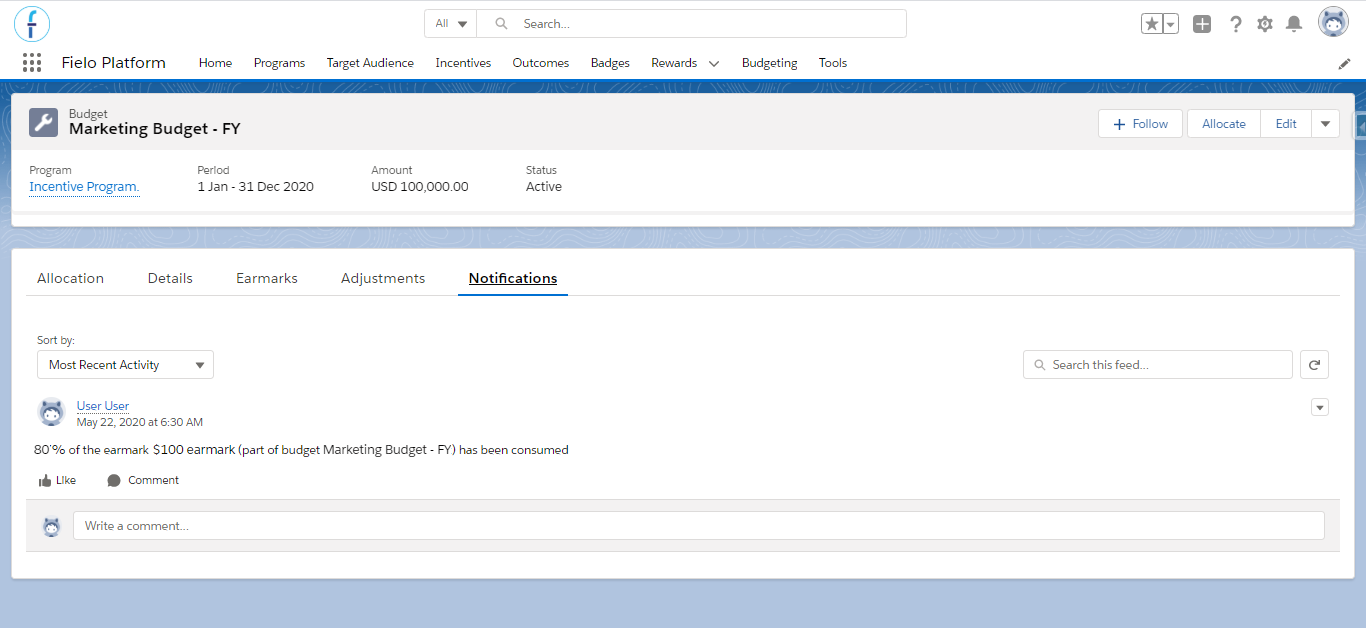1366x628 pixels.
Task: Open the Most Recent Activity sort dropdown
Action: [125, 365]
